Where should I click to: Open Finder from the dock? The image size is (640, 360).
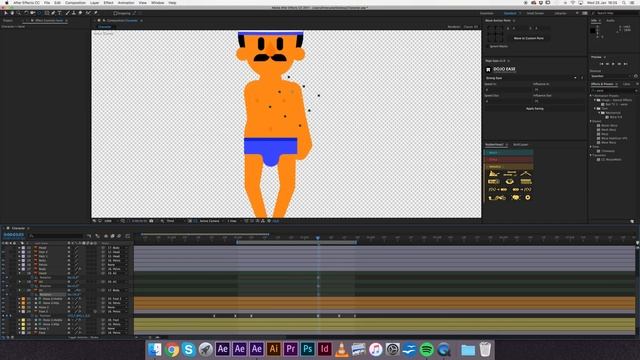[x=155, y=349]
